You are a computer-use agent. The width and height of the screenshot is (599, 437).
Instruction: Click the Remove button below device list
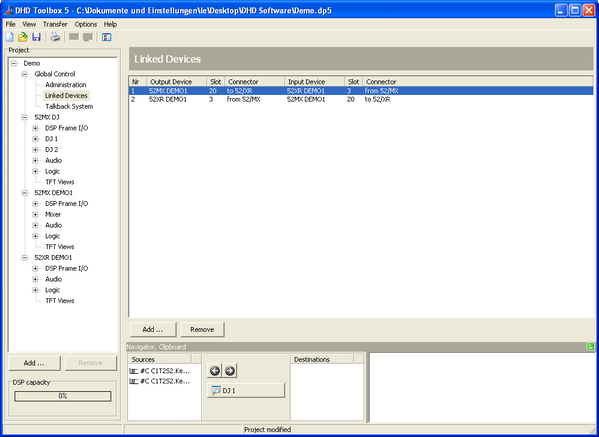coord(202,329)
